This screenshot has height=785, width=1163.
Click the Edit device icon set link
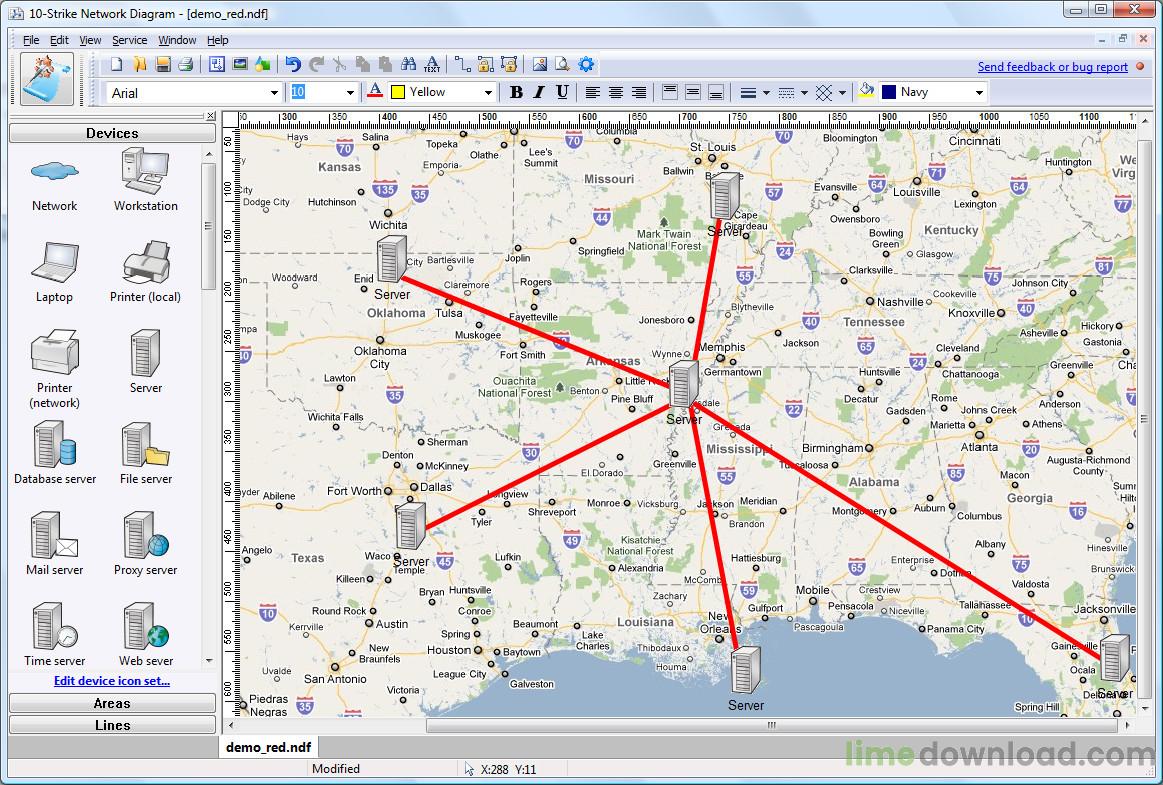(x=111, y=681)
